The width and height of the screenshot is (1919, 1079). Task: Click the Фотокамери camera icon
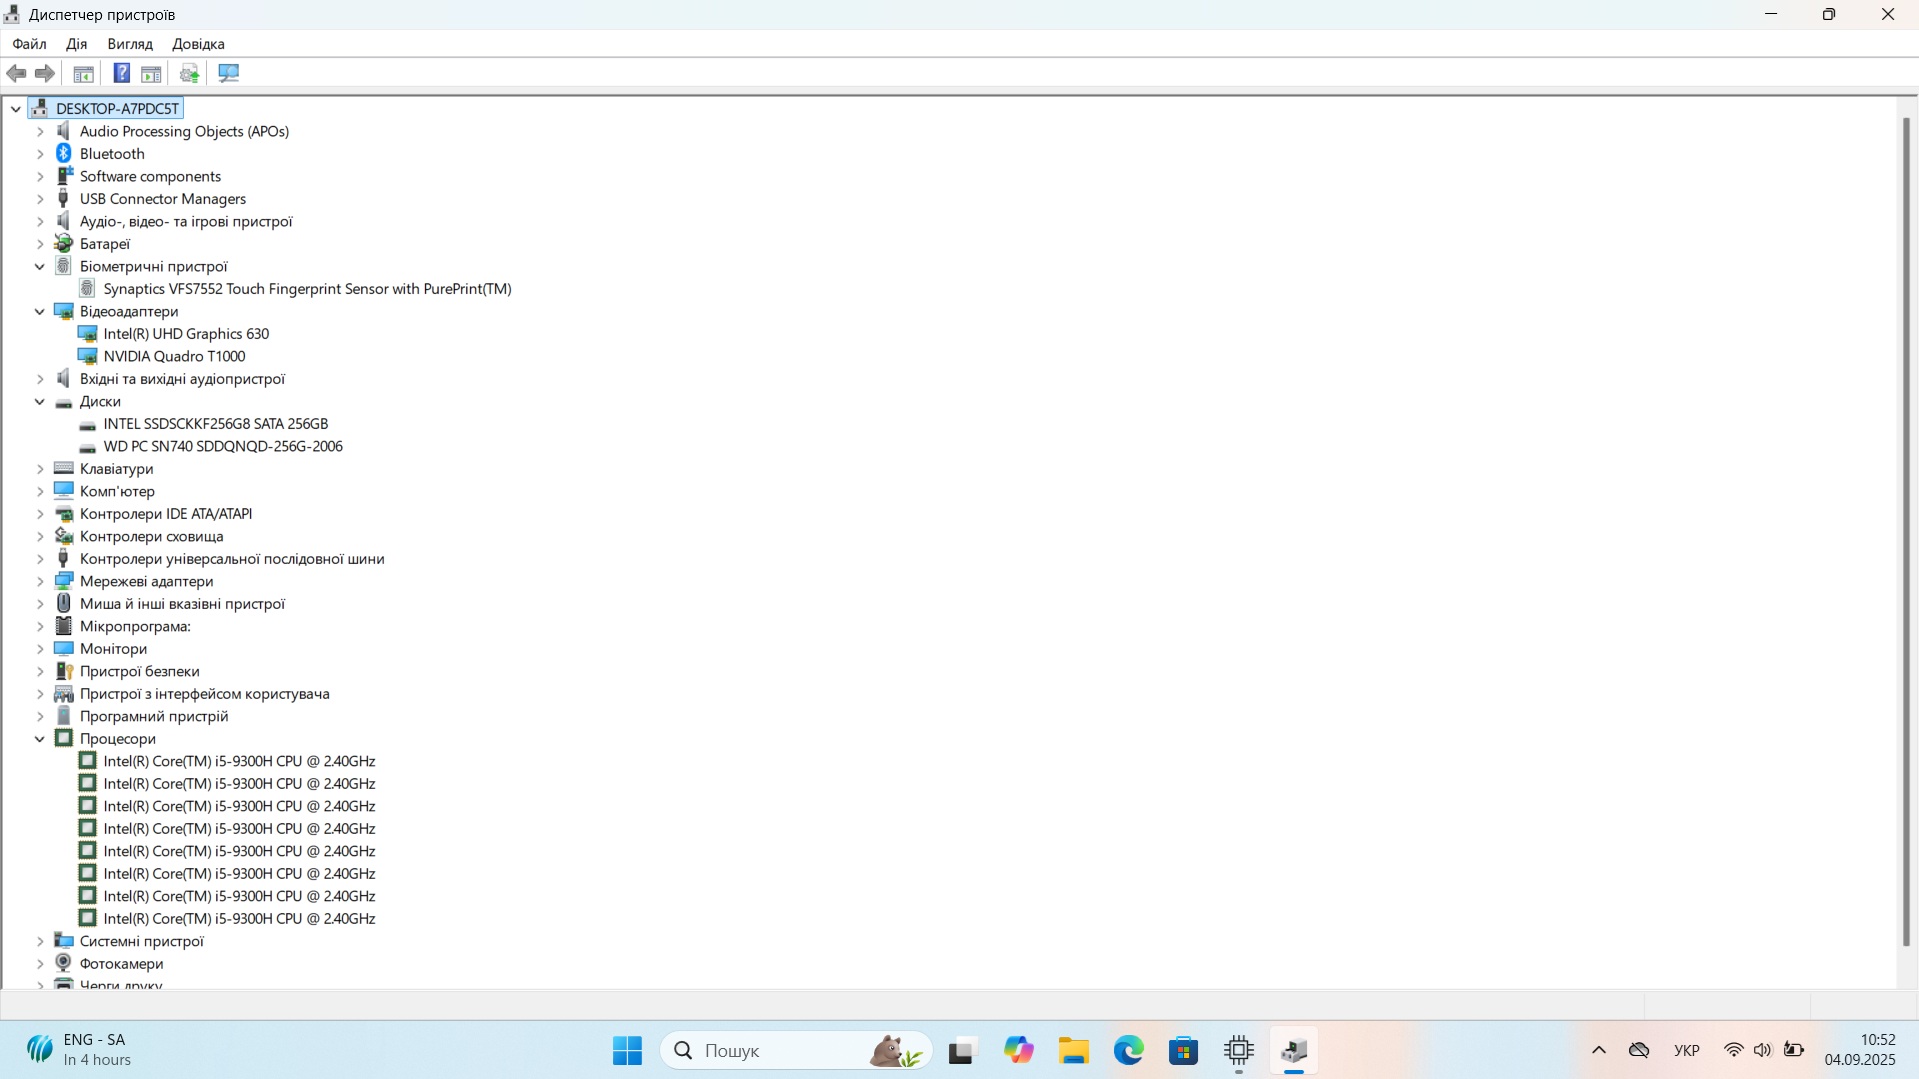coord(63,963)
